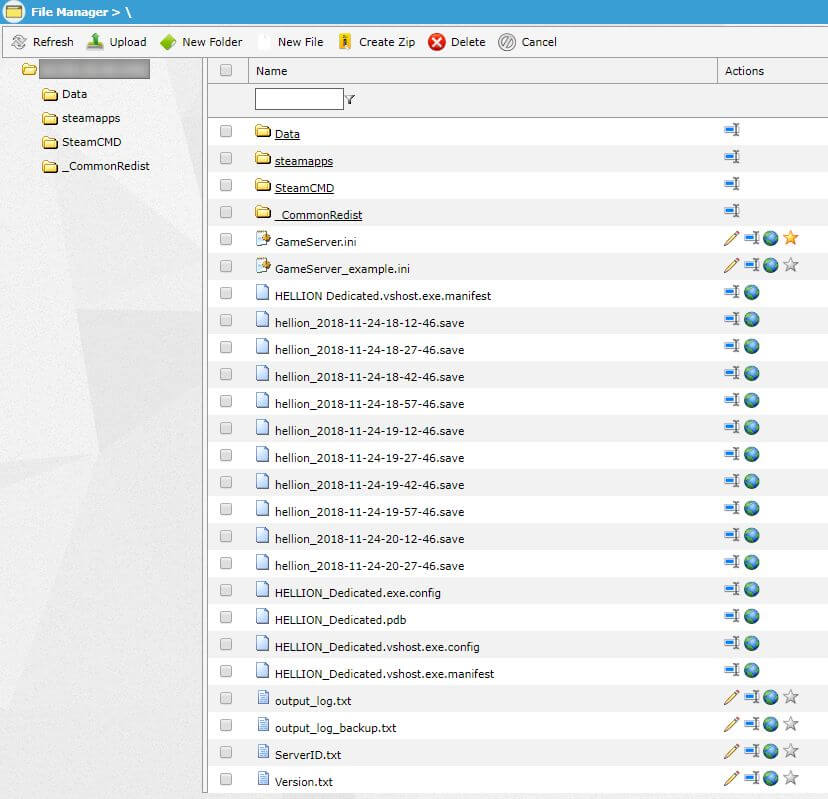Click the pencil edit icon for Version.txt
Screen dimensions: 828x799
click(731, 778)
